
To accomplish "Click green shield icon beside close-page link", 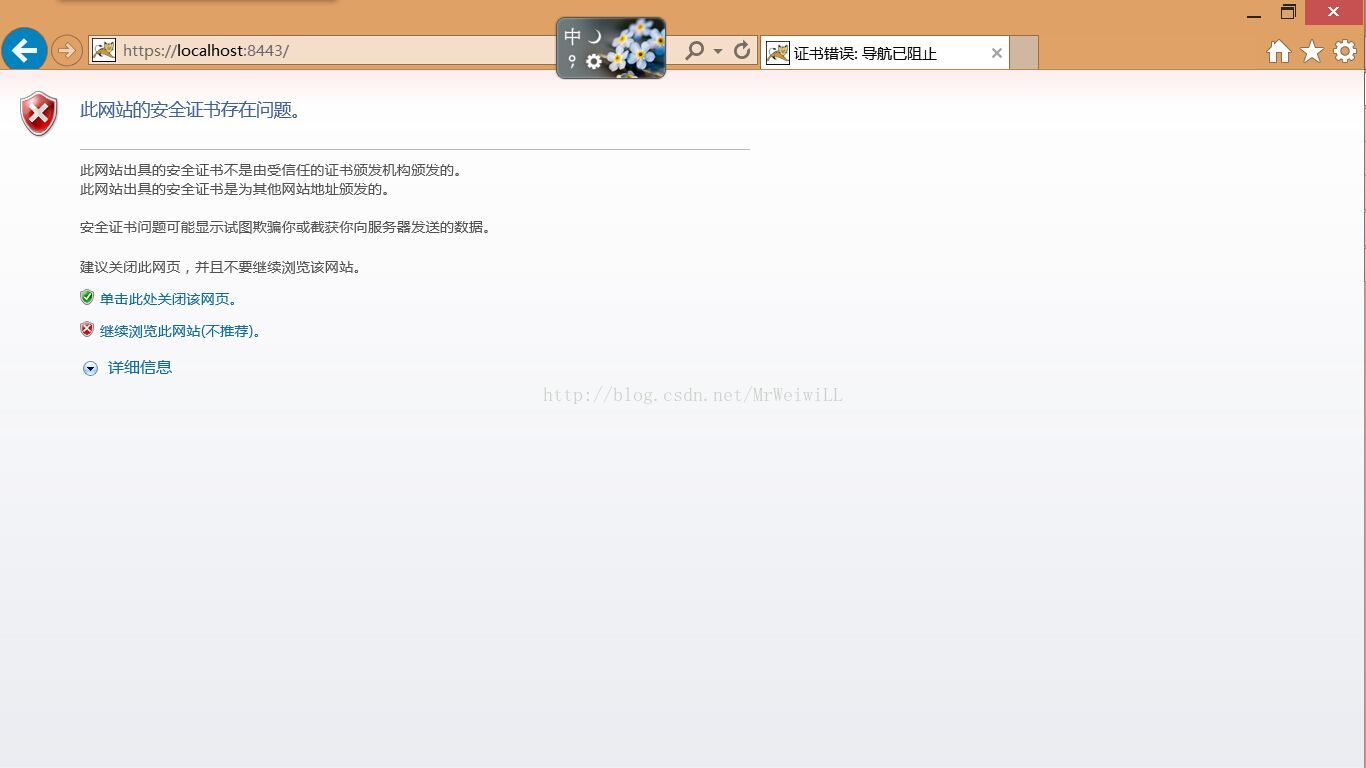I will (x=87, y=297).
